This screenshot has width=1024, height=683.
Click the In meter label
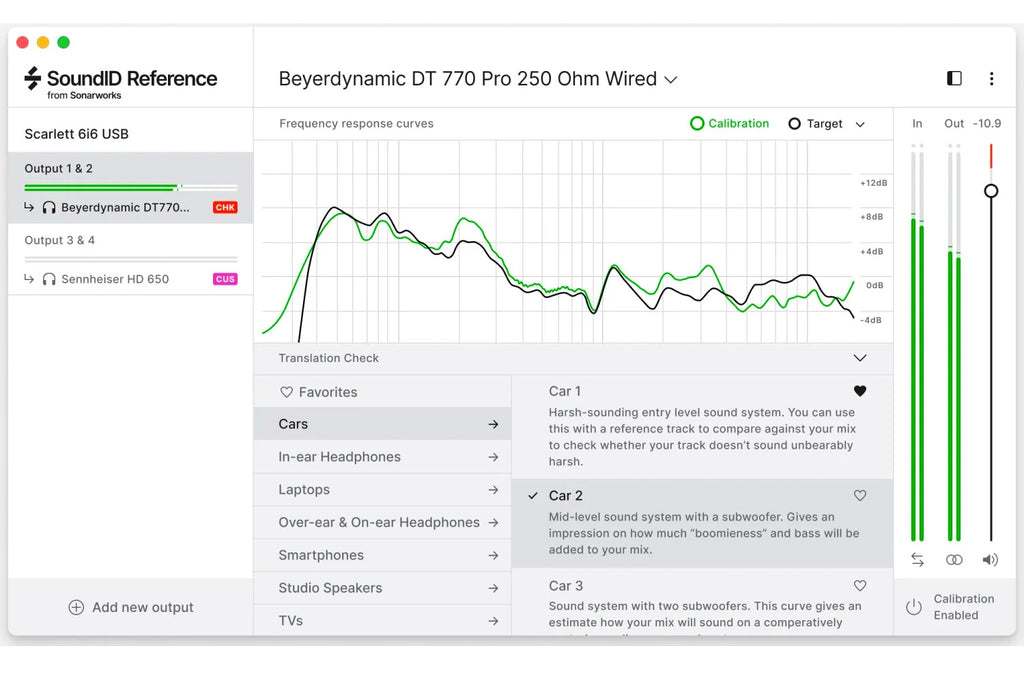point(917,123)
